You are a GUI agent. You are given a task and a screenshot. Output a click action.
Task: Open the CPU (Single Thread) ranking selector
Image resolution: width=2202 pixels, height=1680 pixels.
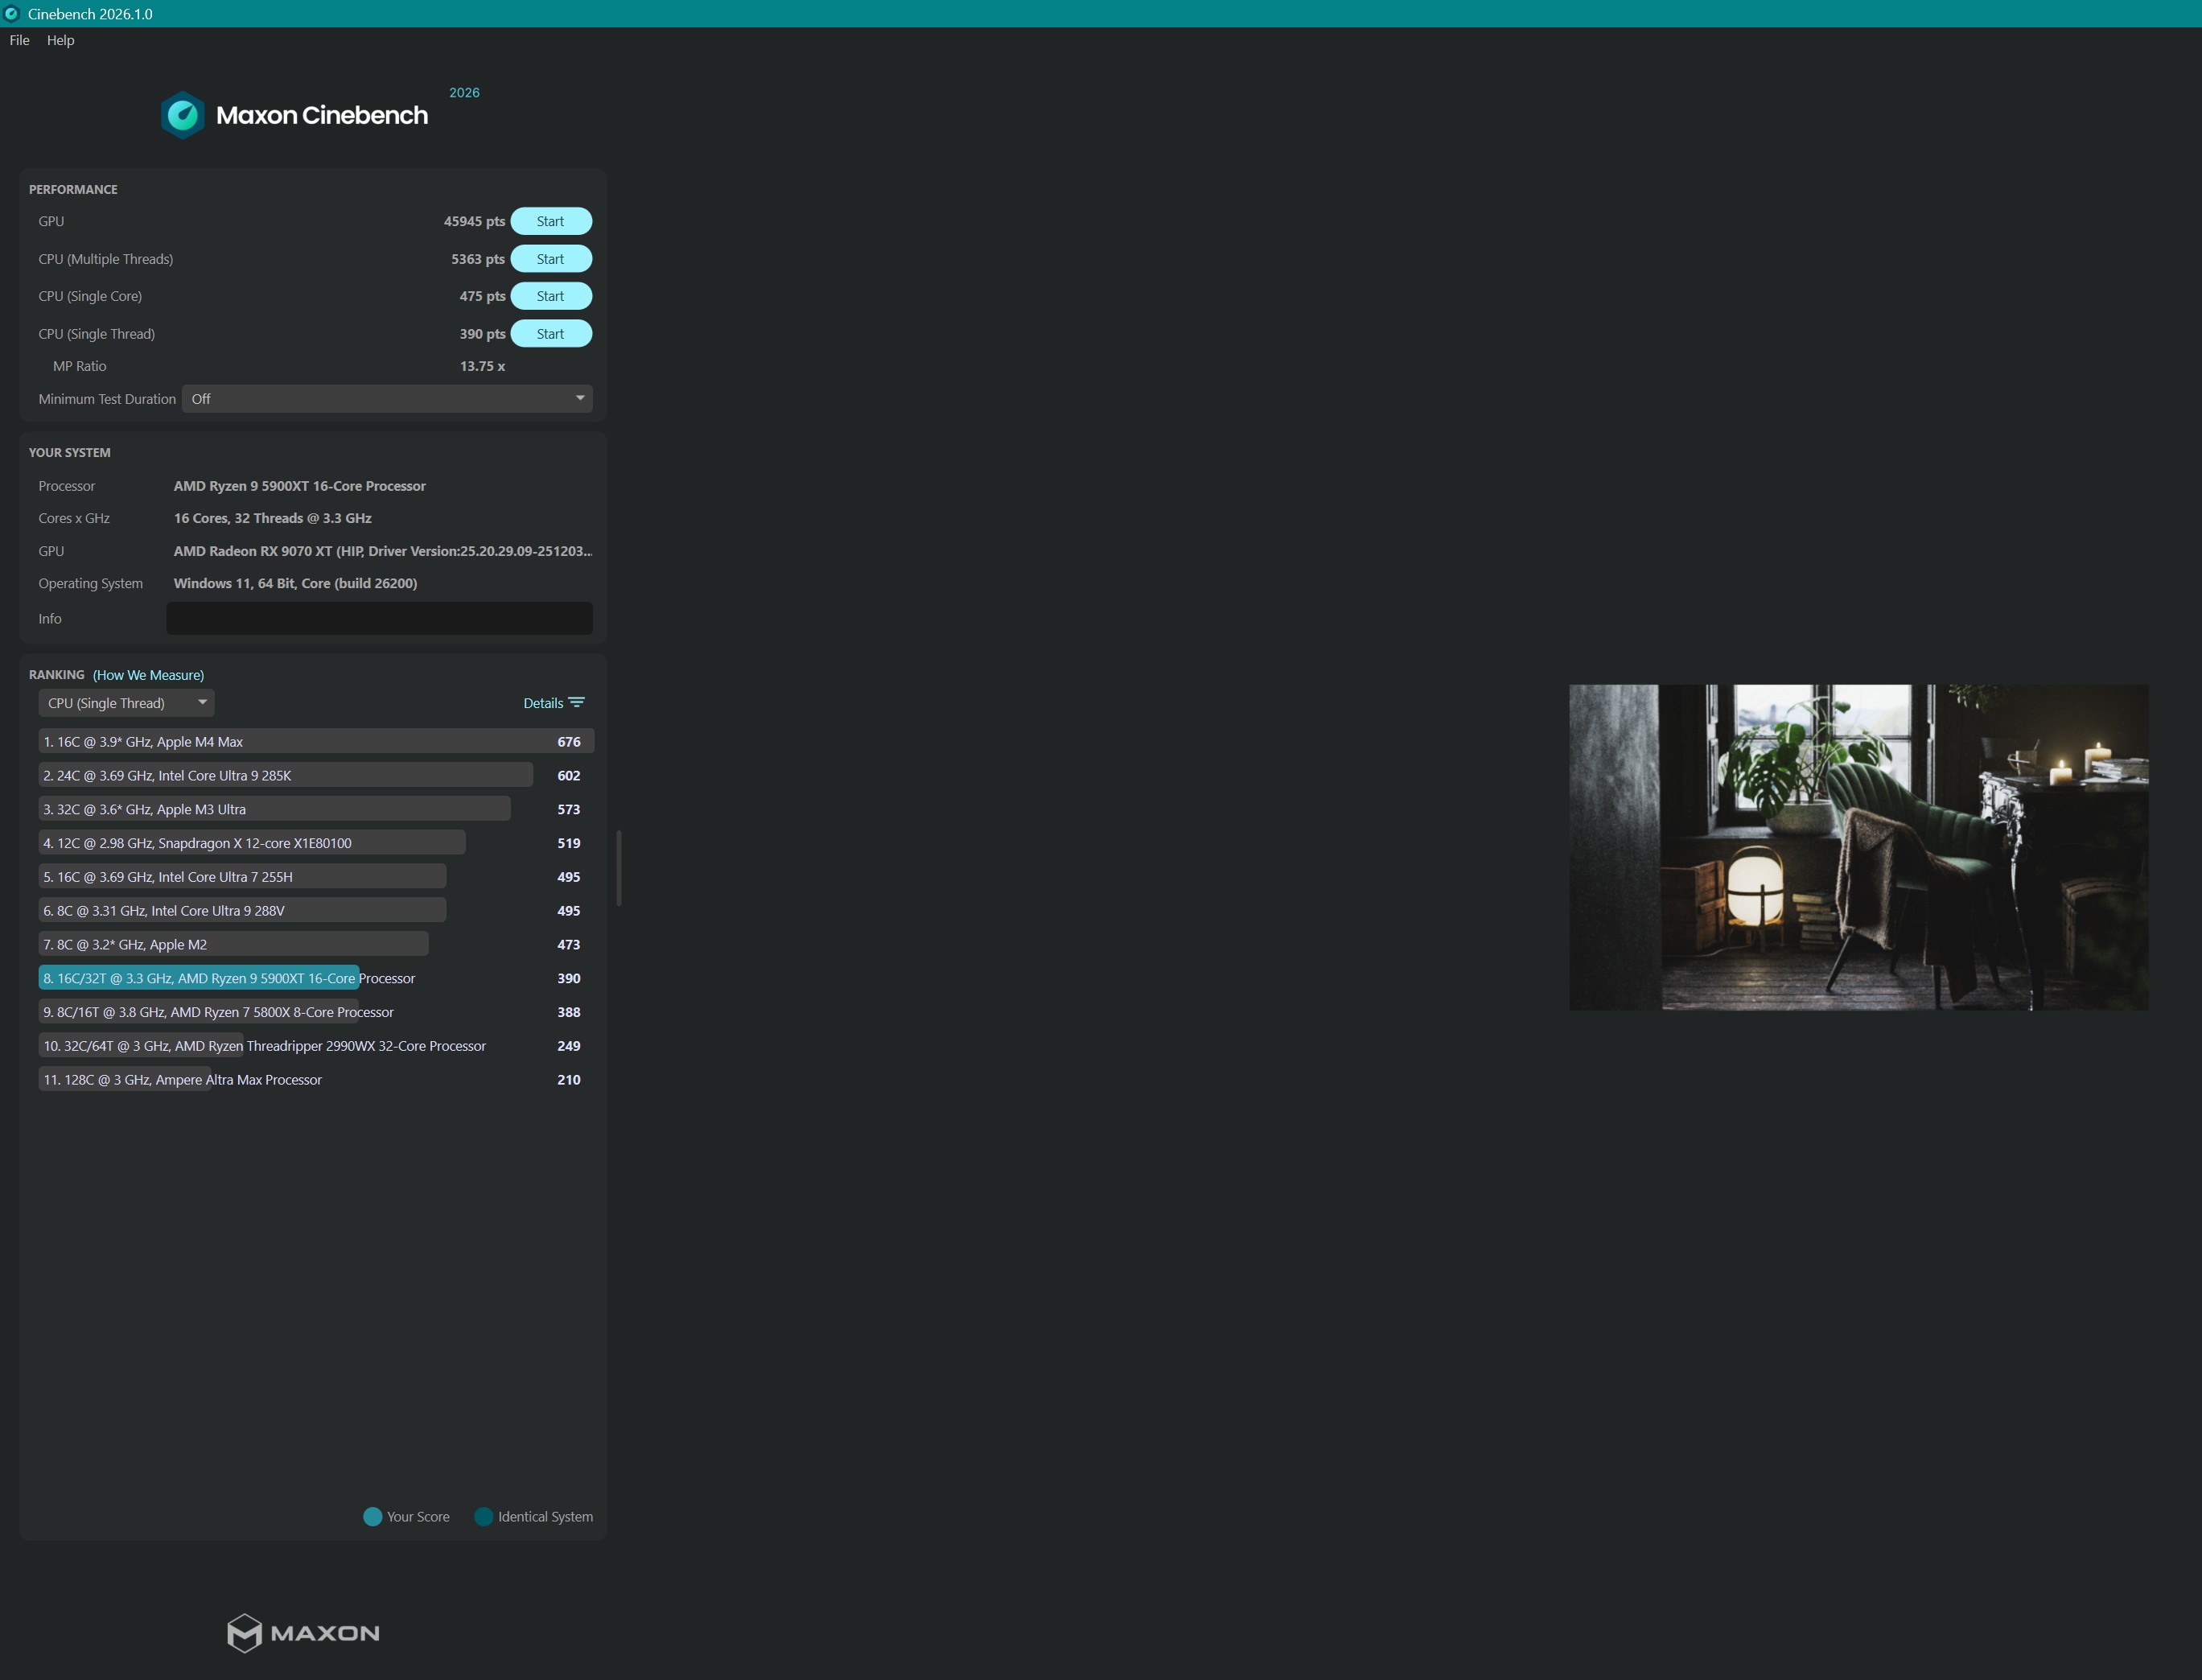click(125, 702)
